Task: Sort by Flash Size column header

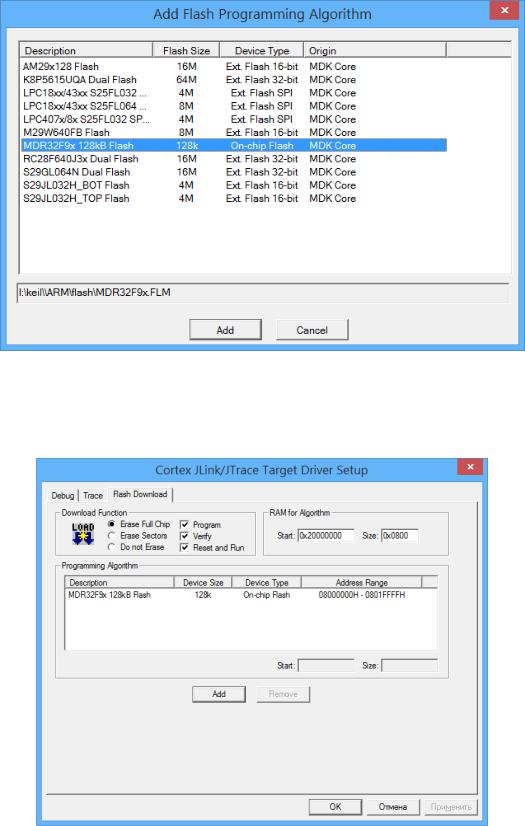Action: pos(186,51)
